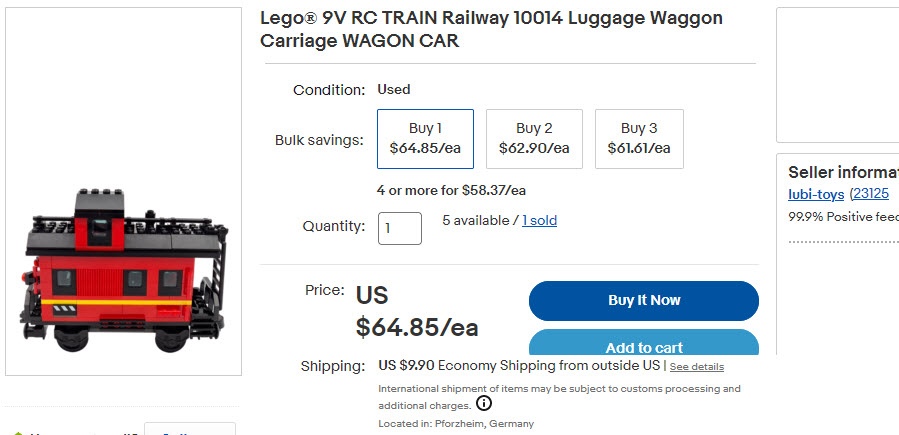
Task: Click the Located in Pforzheim, Germany text
Action: coord(456,424)
